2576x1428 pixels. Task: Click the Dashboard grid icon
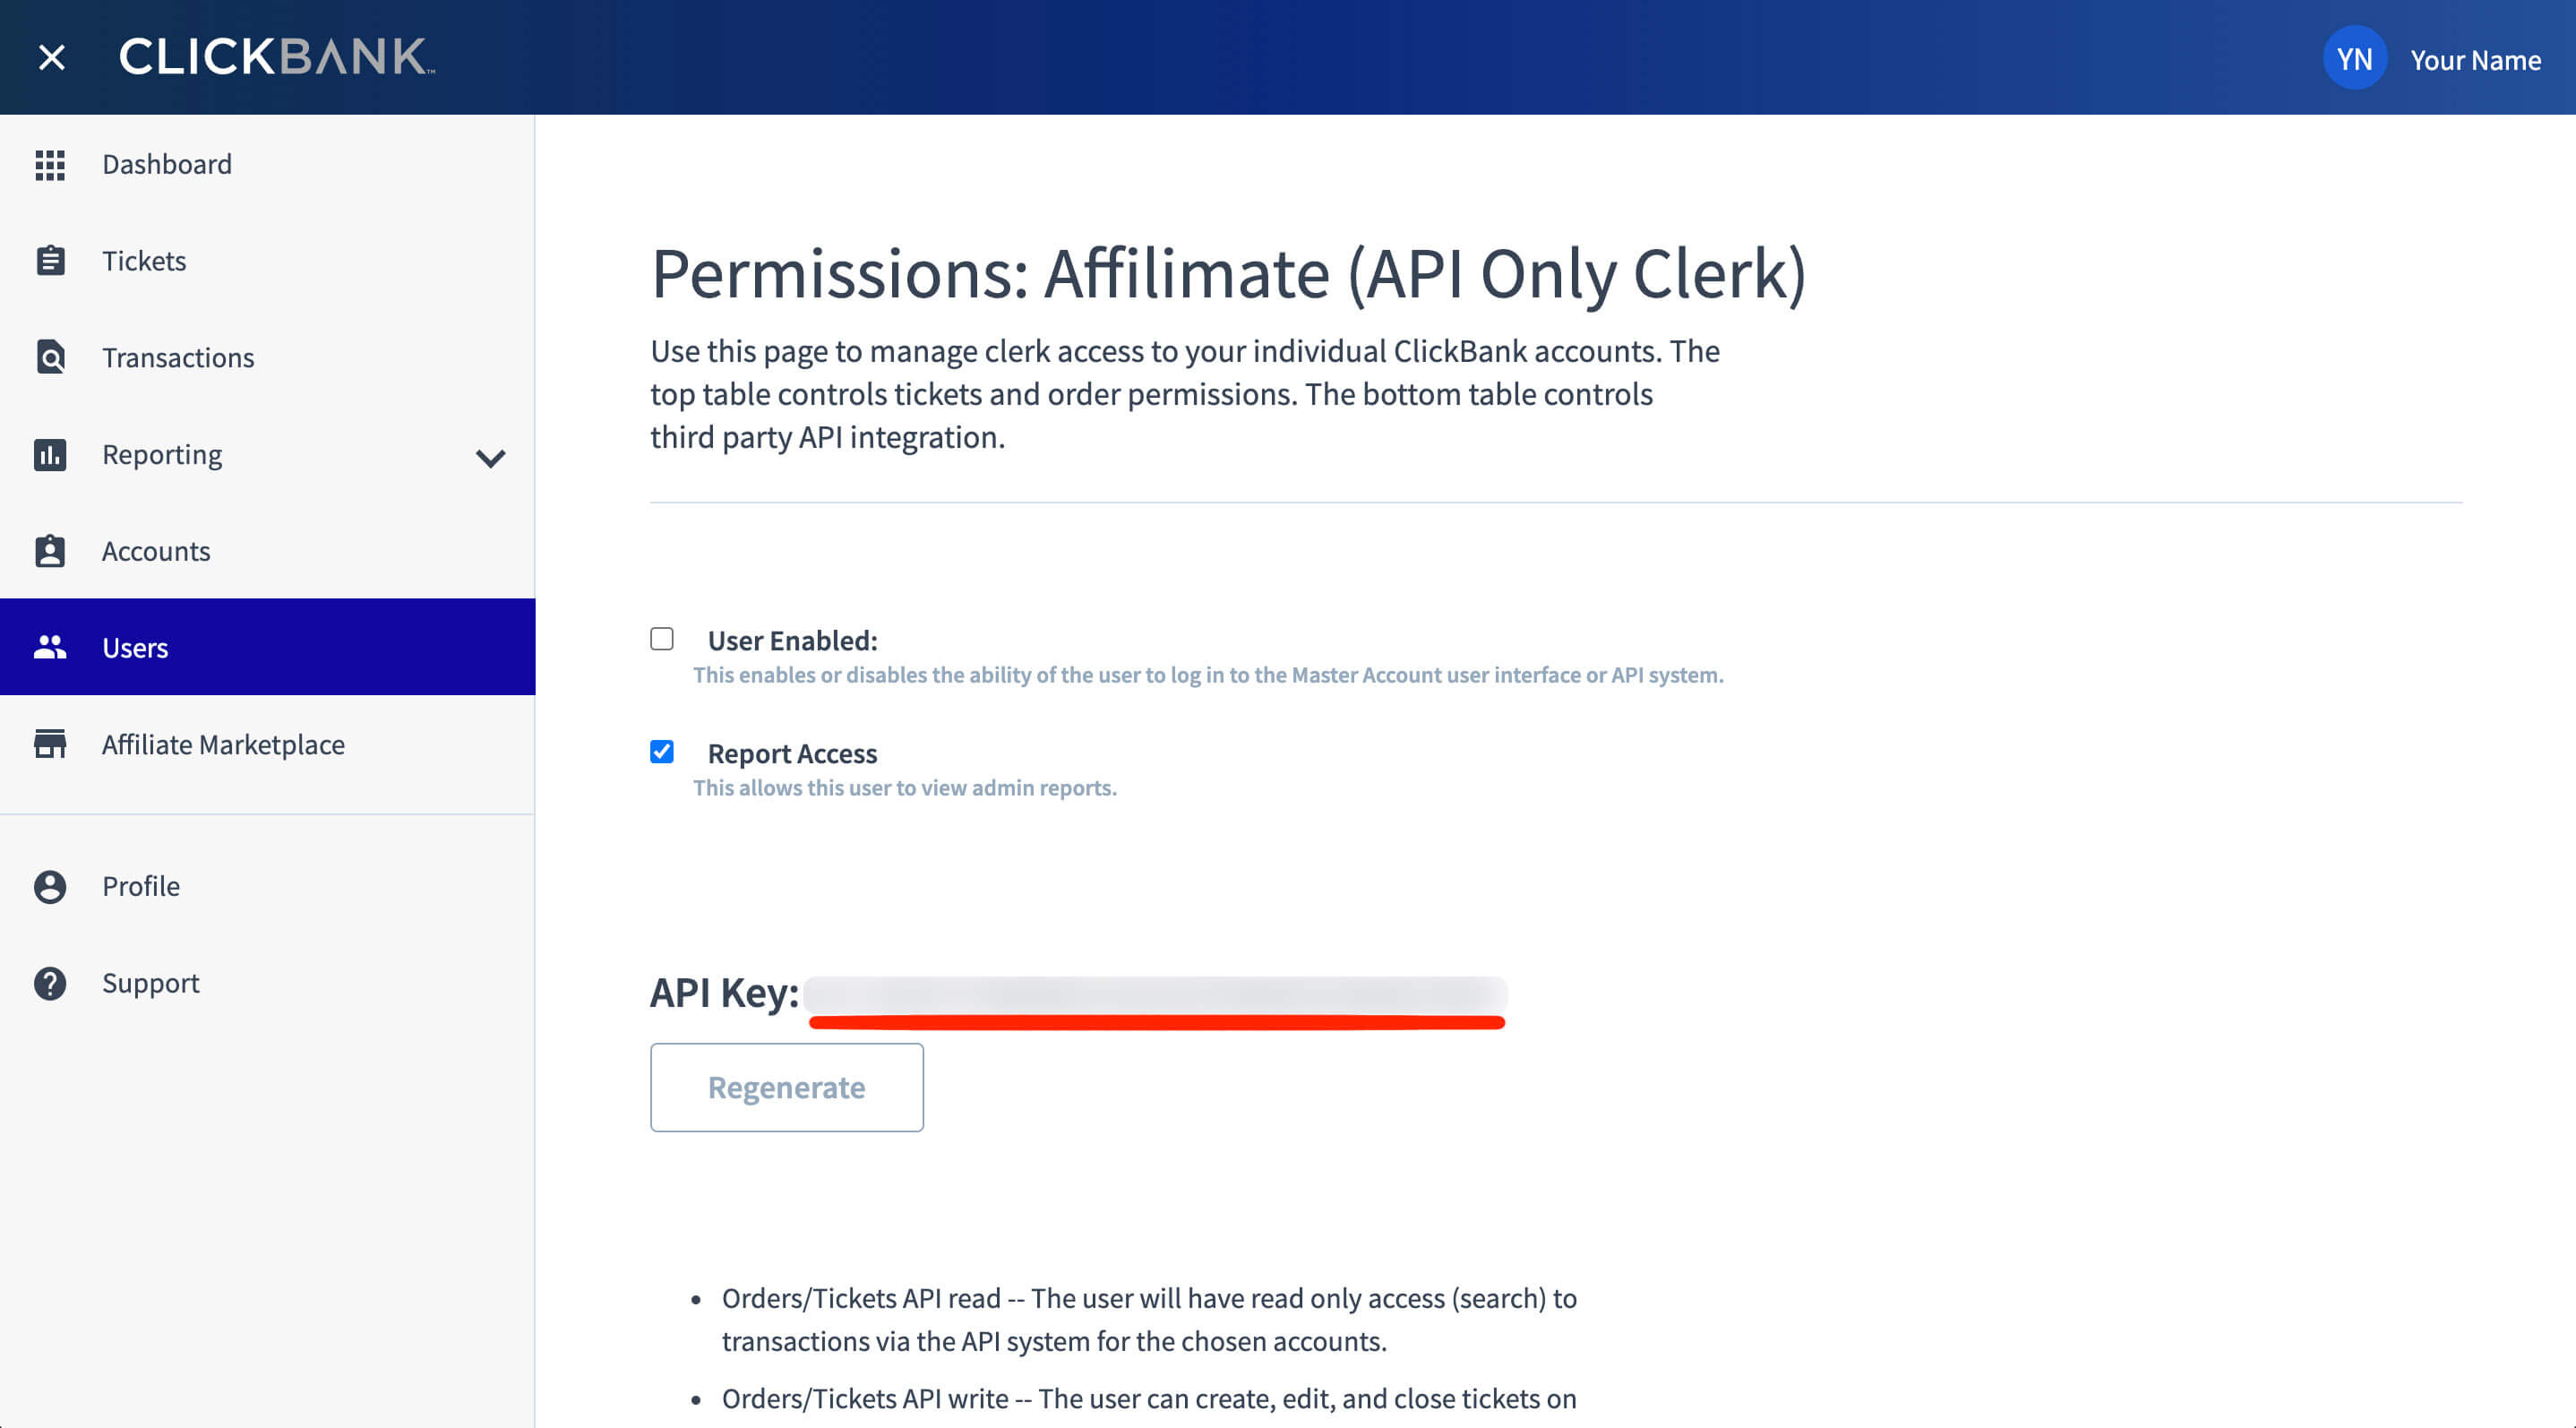pyautogui.click(x=50, y=165)
